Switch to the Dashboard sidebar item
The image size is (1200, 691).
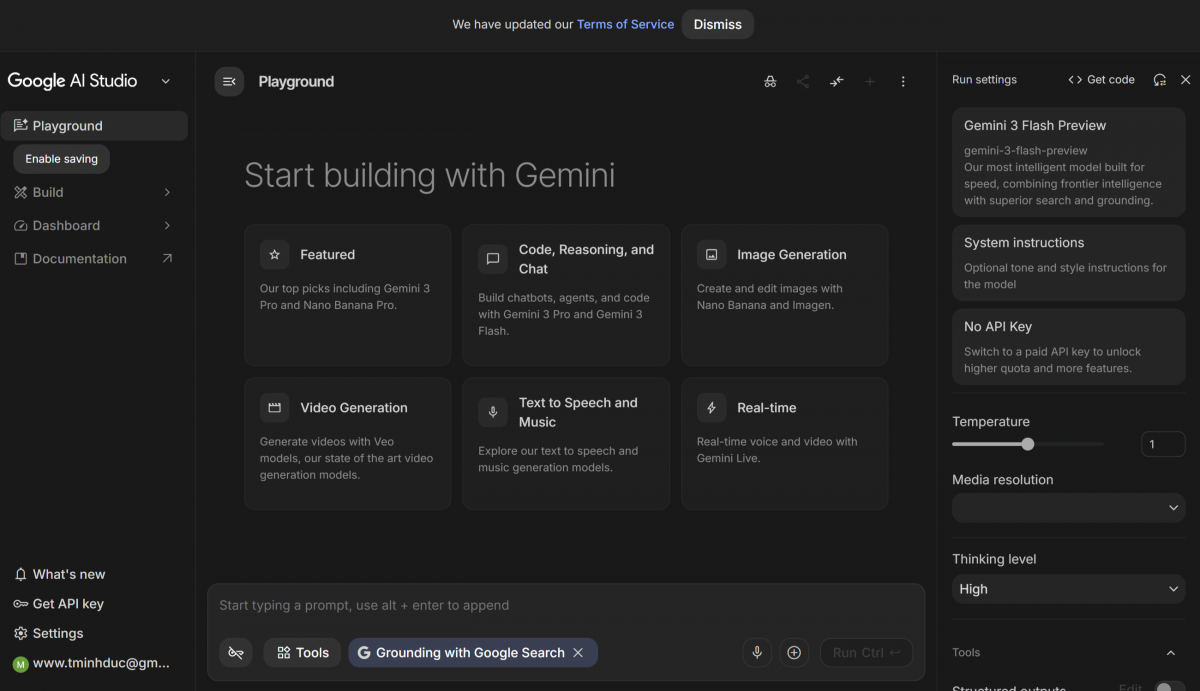click(x=95, y=225)
